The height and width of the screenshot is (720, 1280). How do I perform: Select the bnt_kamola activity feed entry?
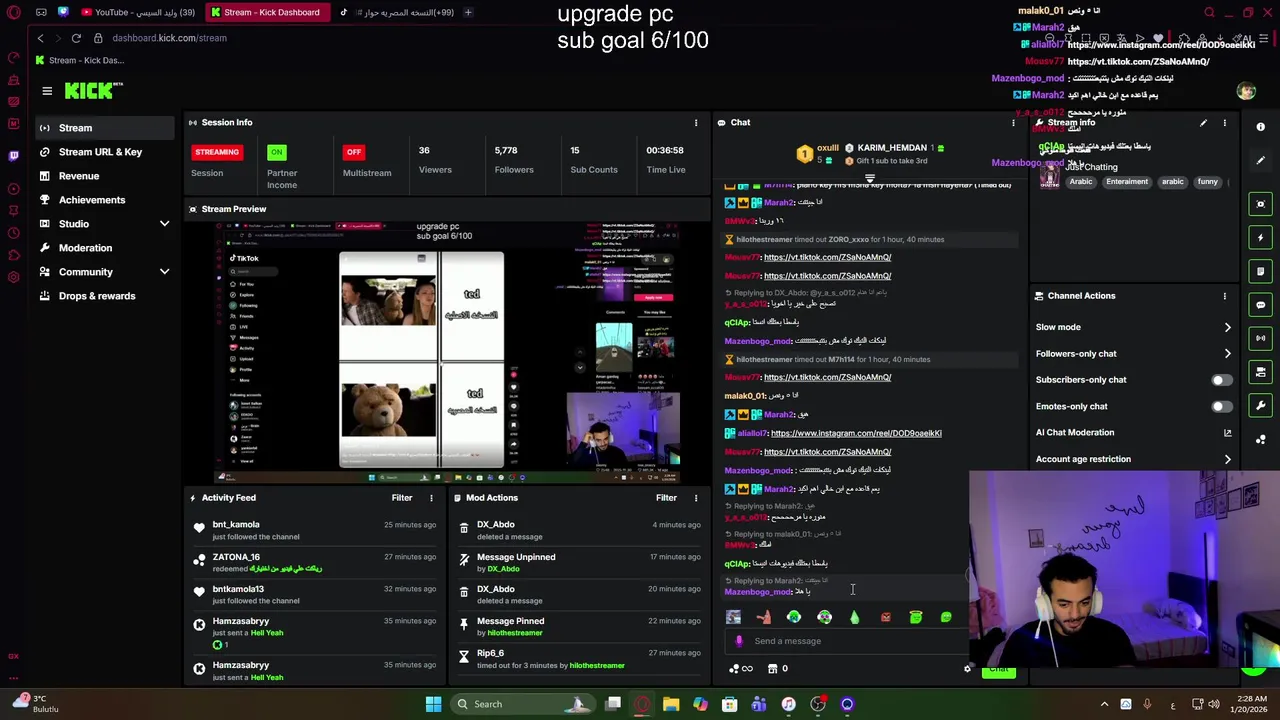point(316,531)
